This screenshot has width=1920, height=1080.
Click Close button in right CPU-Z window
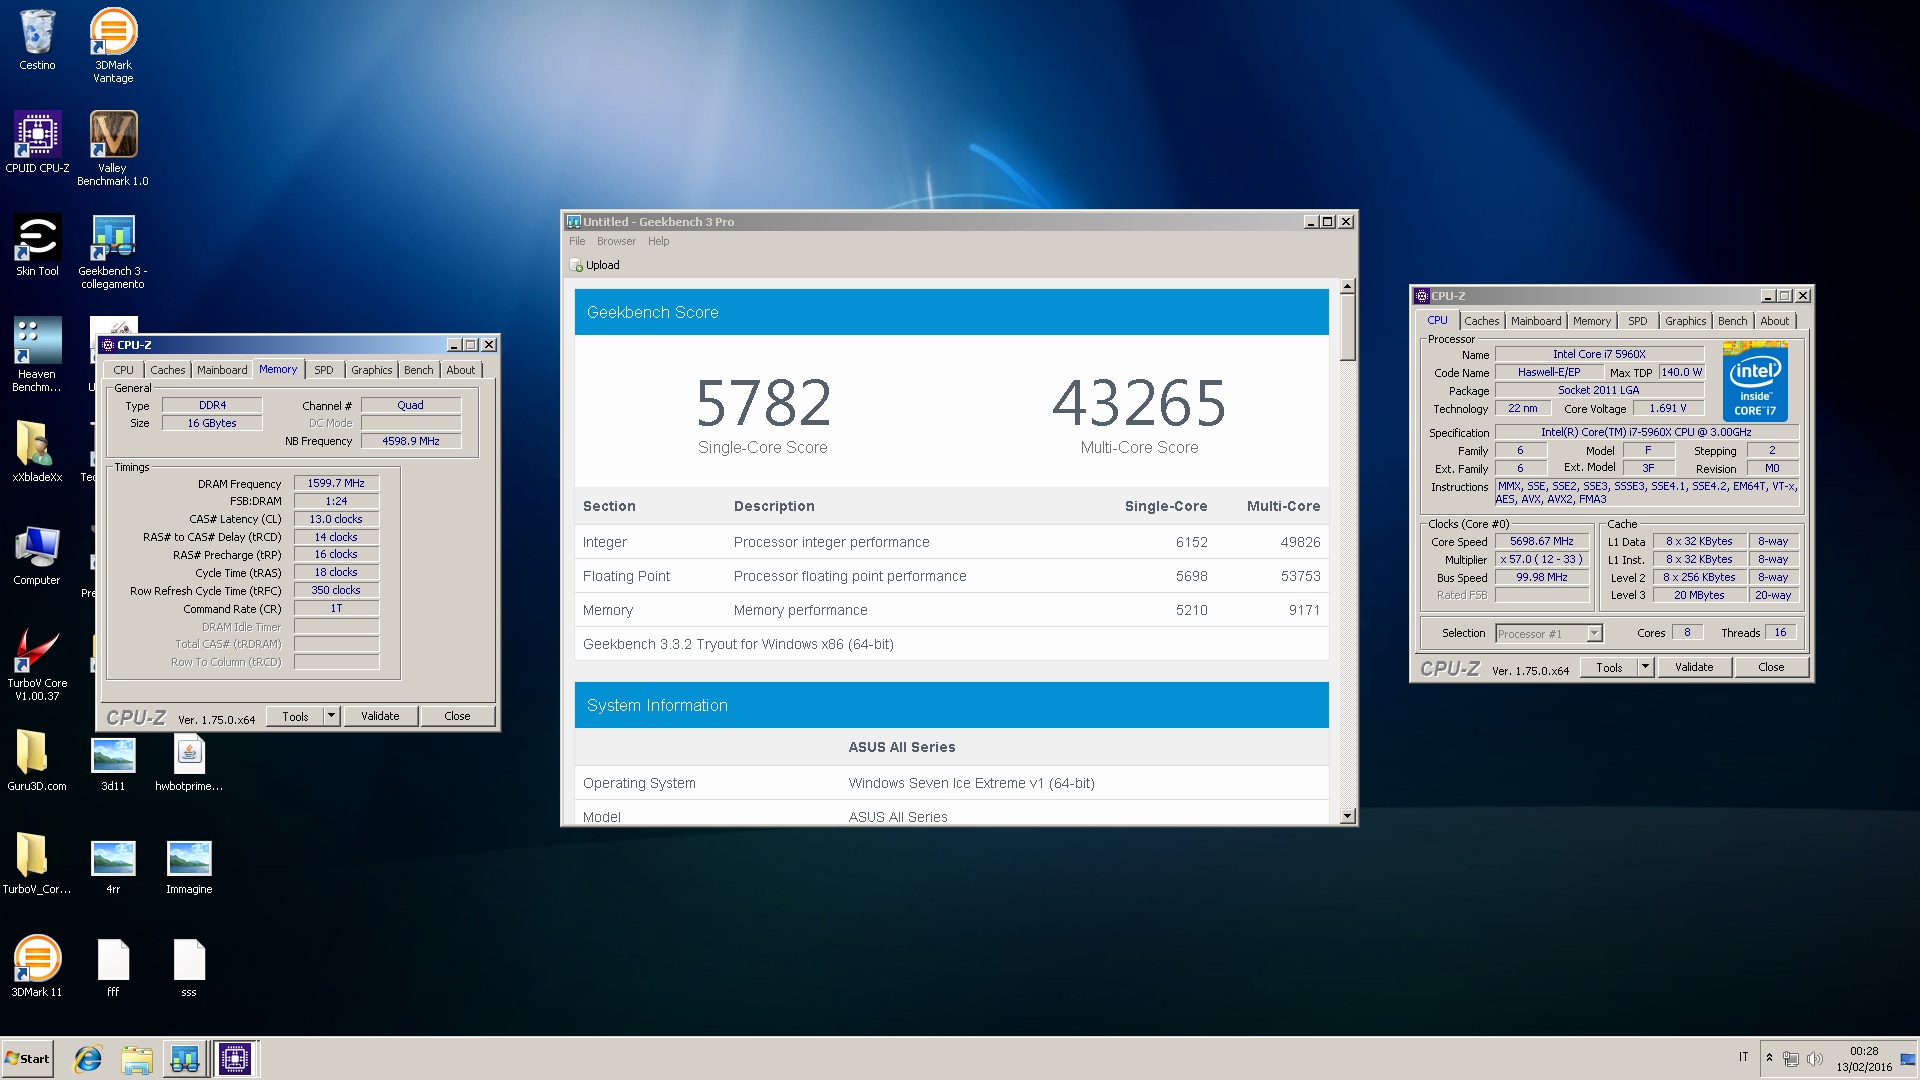[1771, 667]
